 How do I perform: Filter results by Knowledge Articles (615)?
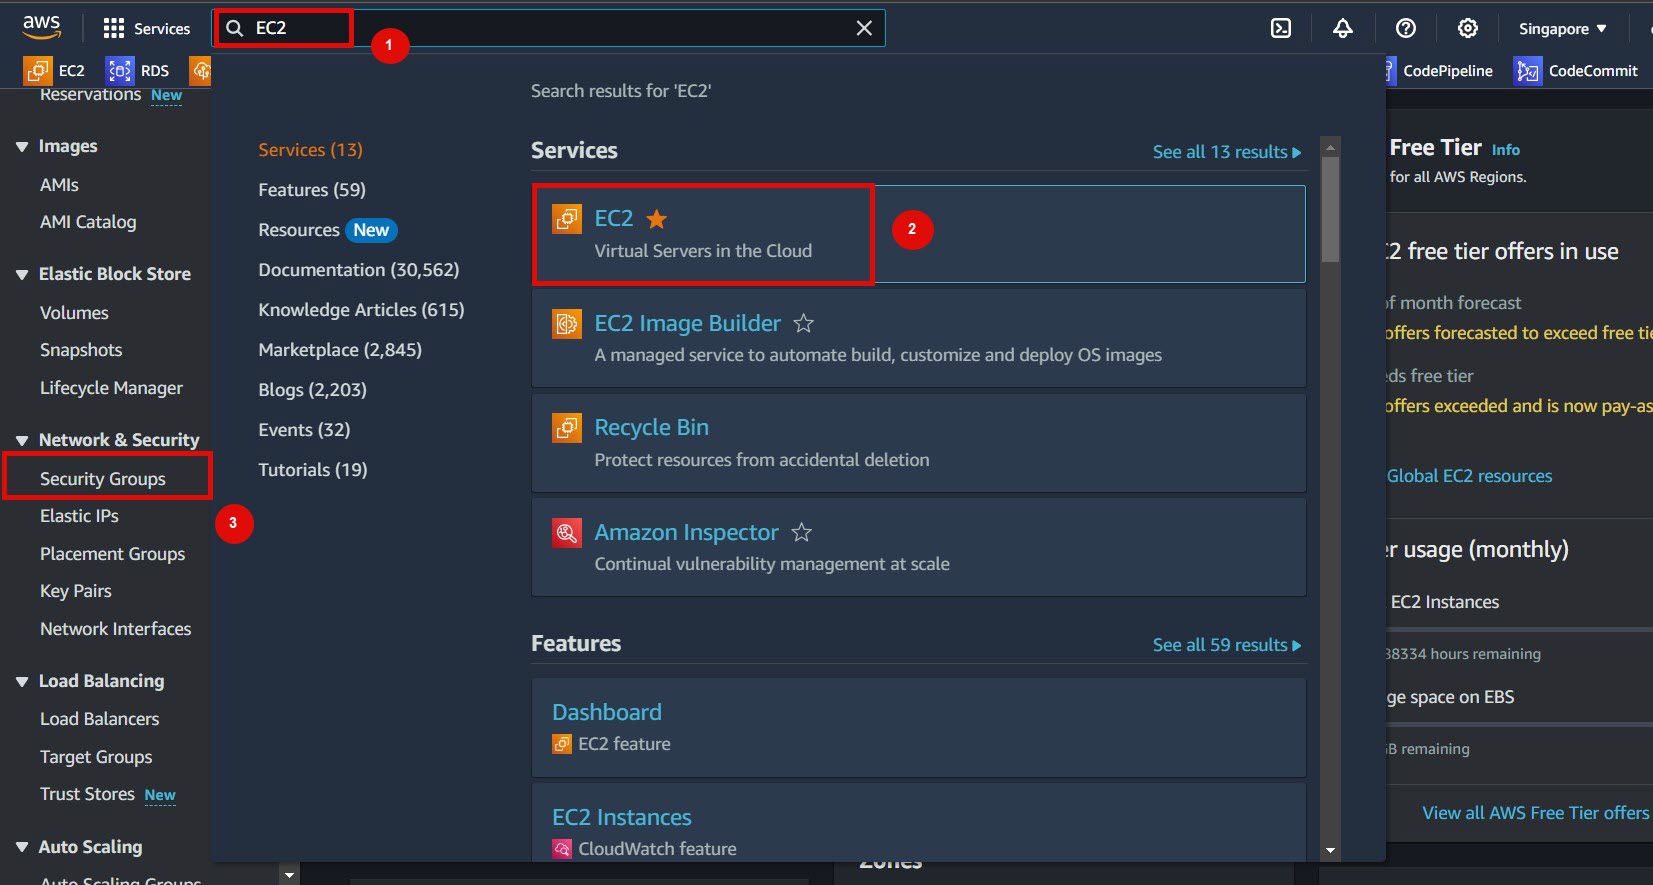coord(361,310)
